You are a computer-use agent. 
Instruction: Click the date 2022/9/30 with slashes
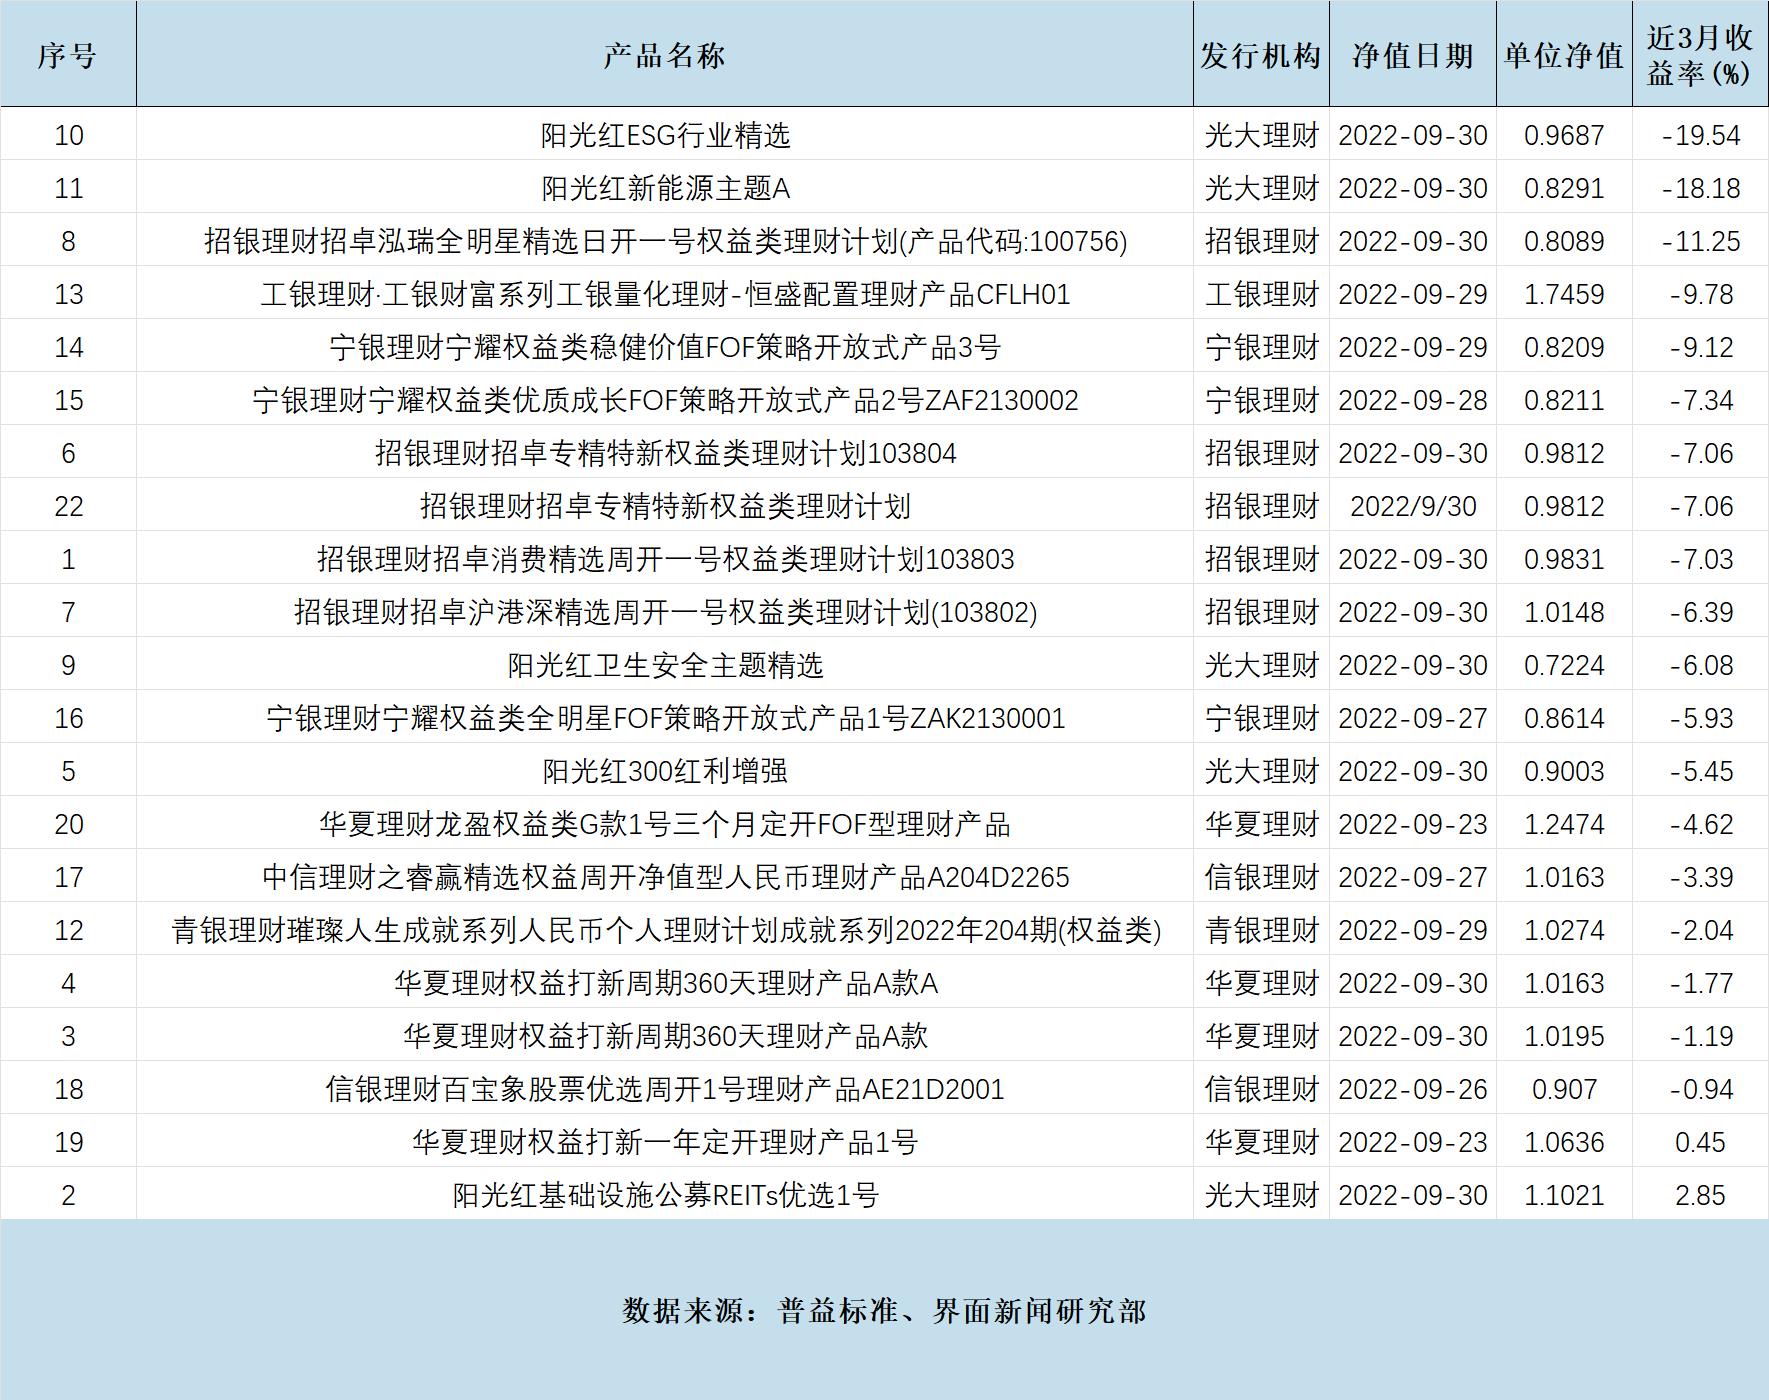pos(1413,506)
